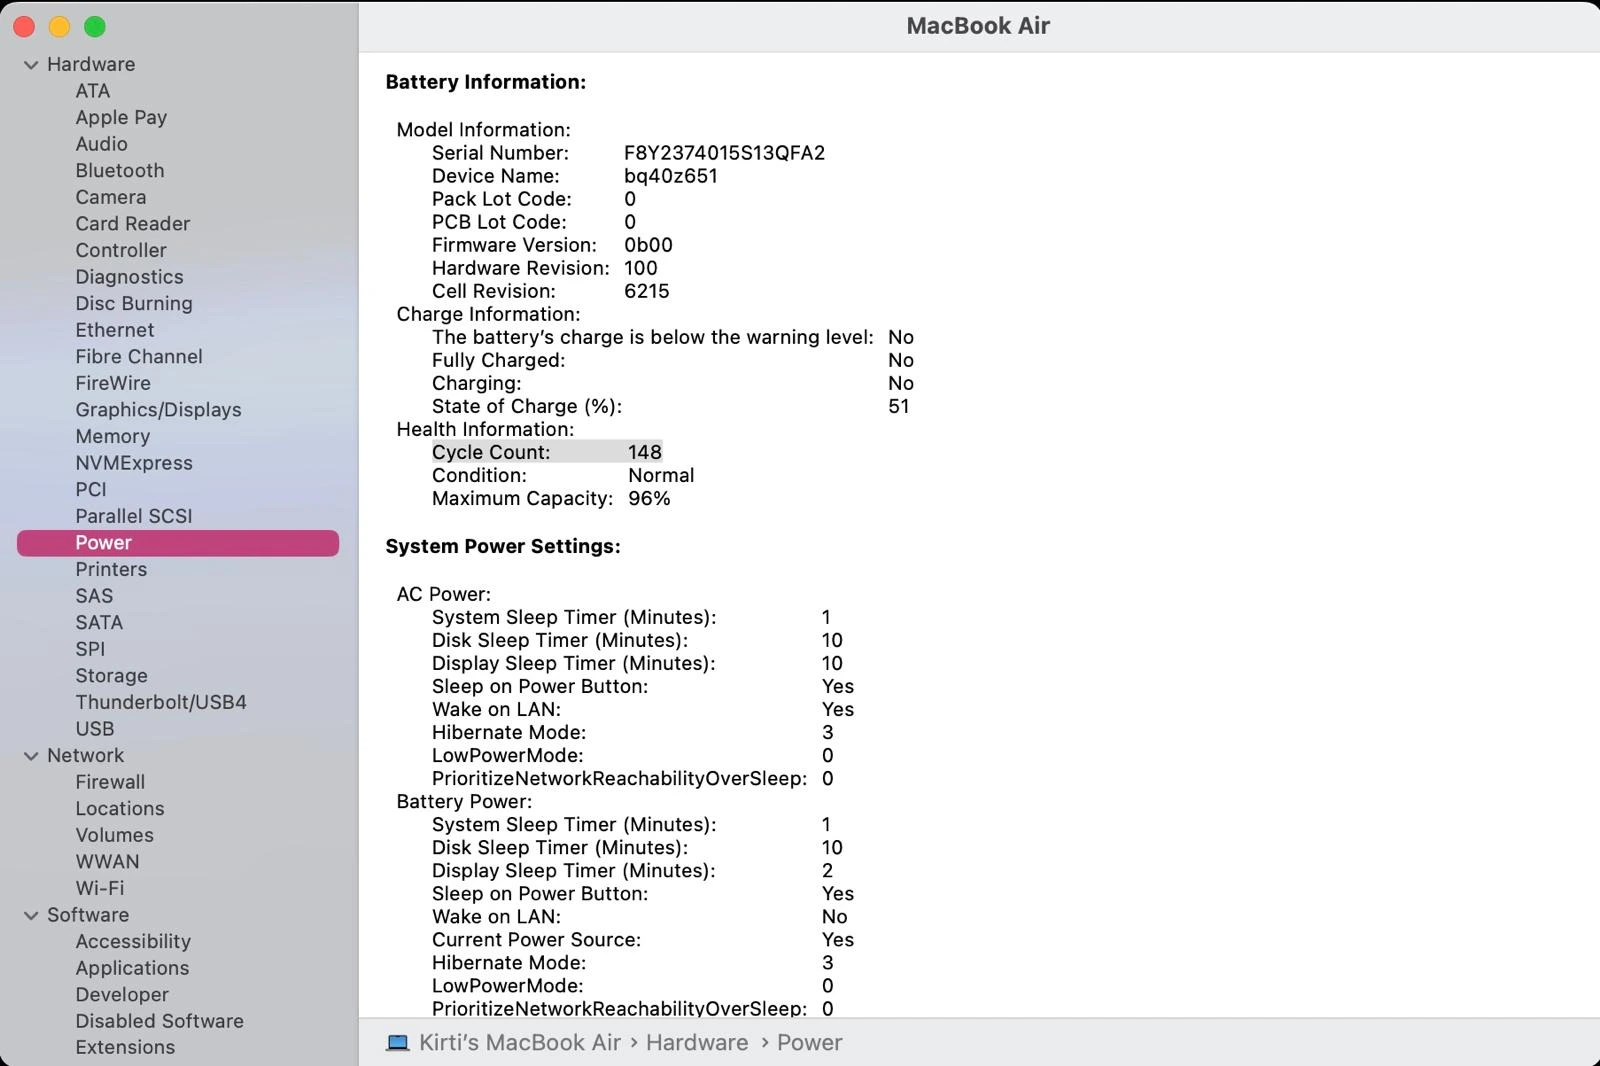Image resolution: width=1600 pixels, height=1066 pixels.
Task: Select Extensions under Software
Action: coord(125,1048)
